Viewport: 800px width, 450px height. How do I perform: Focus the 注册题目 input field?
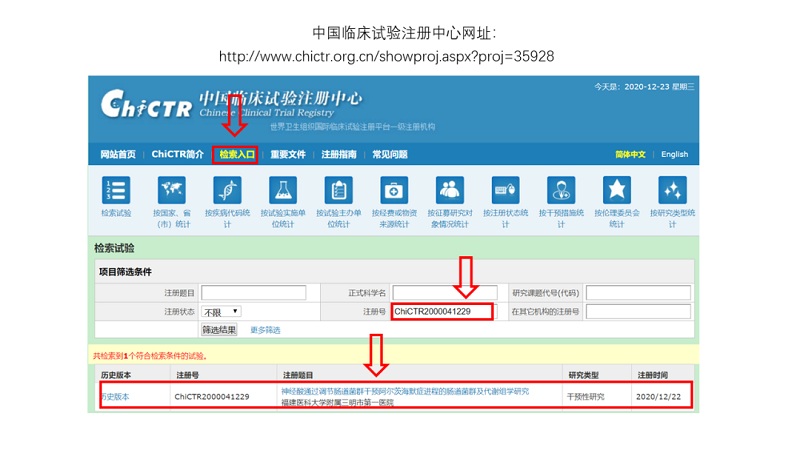point(254,293)
